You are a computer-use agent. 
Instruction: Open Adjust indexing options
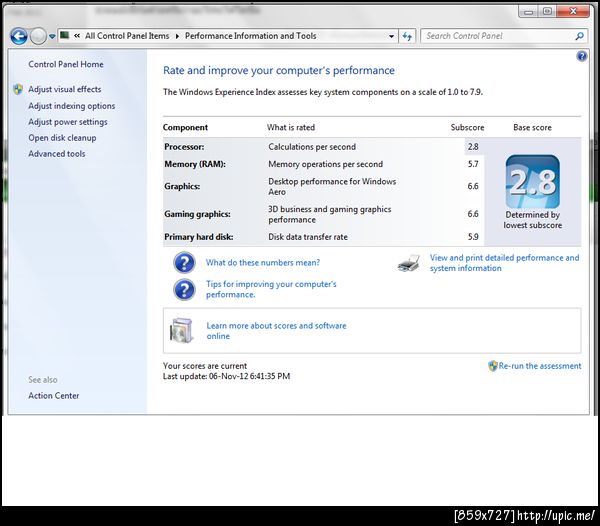pos(72,106)
